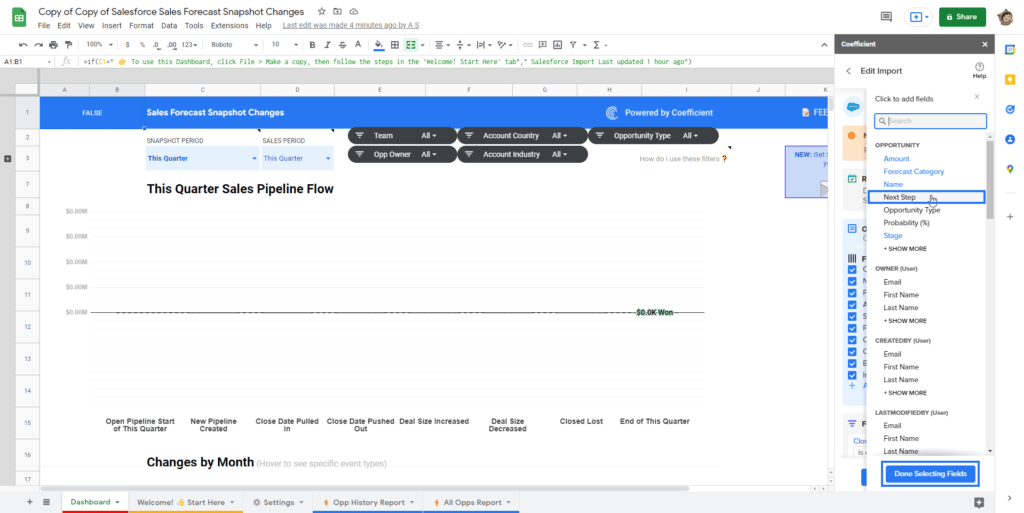This screenshot has width=1024, height=513.
Task: Open the Account Industry filter dropdown
Action: 522,155
